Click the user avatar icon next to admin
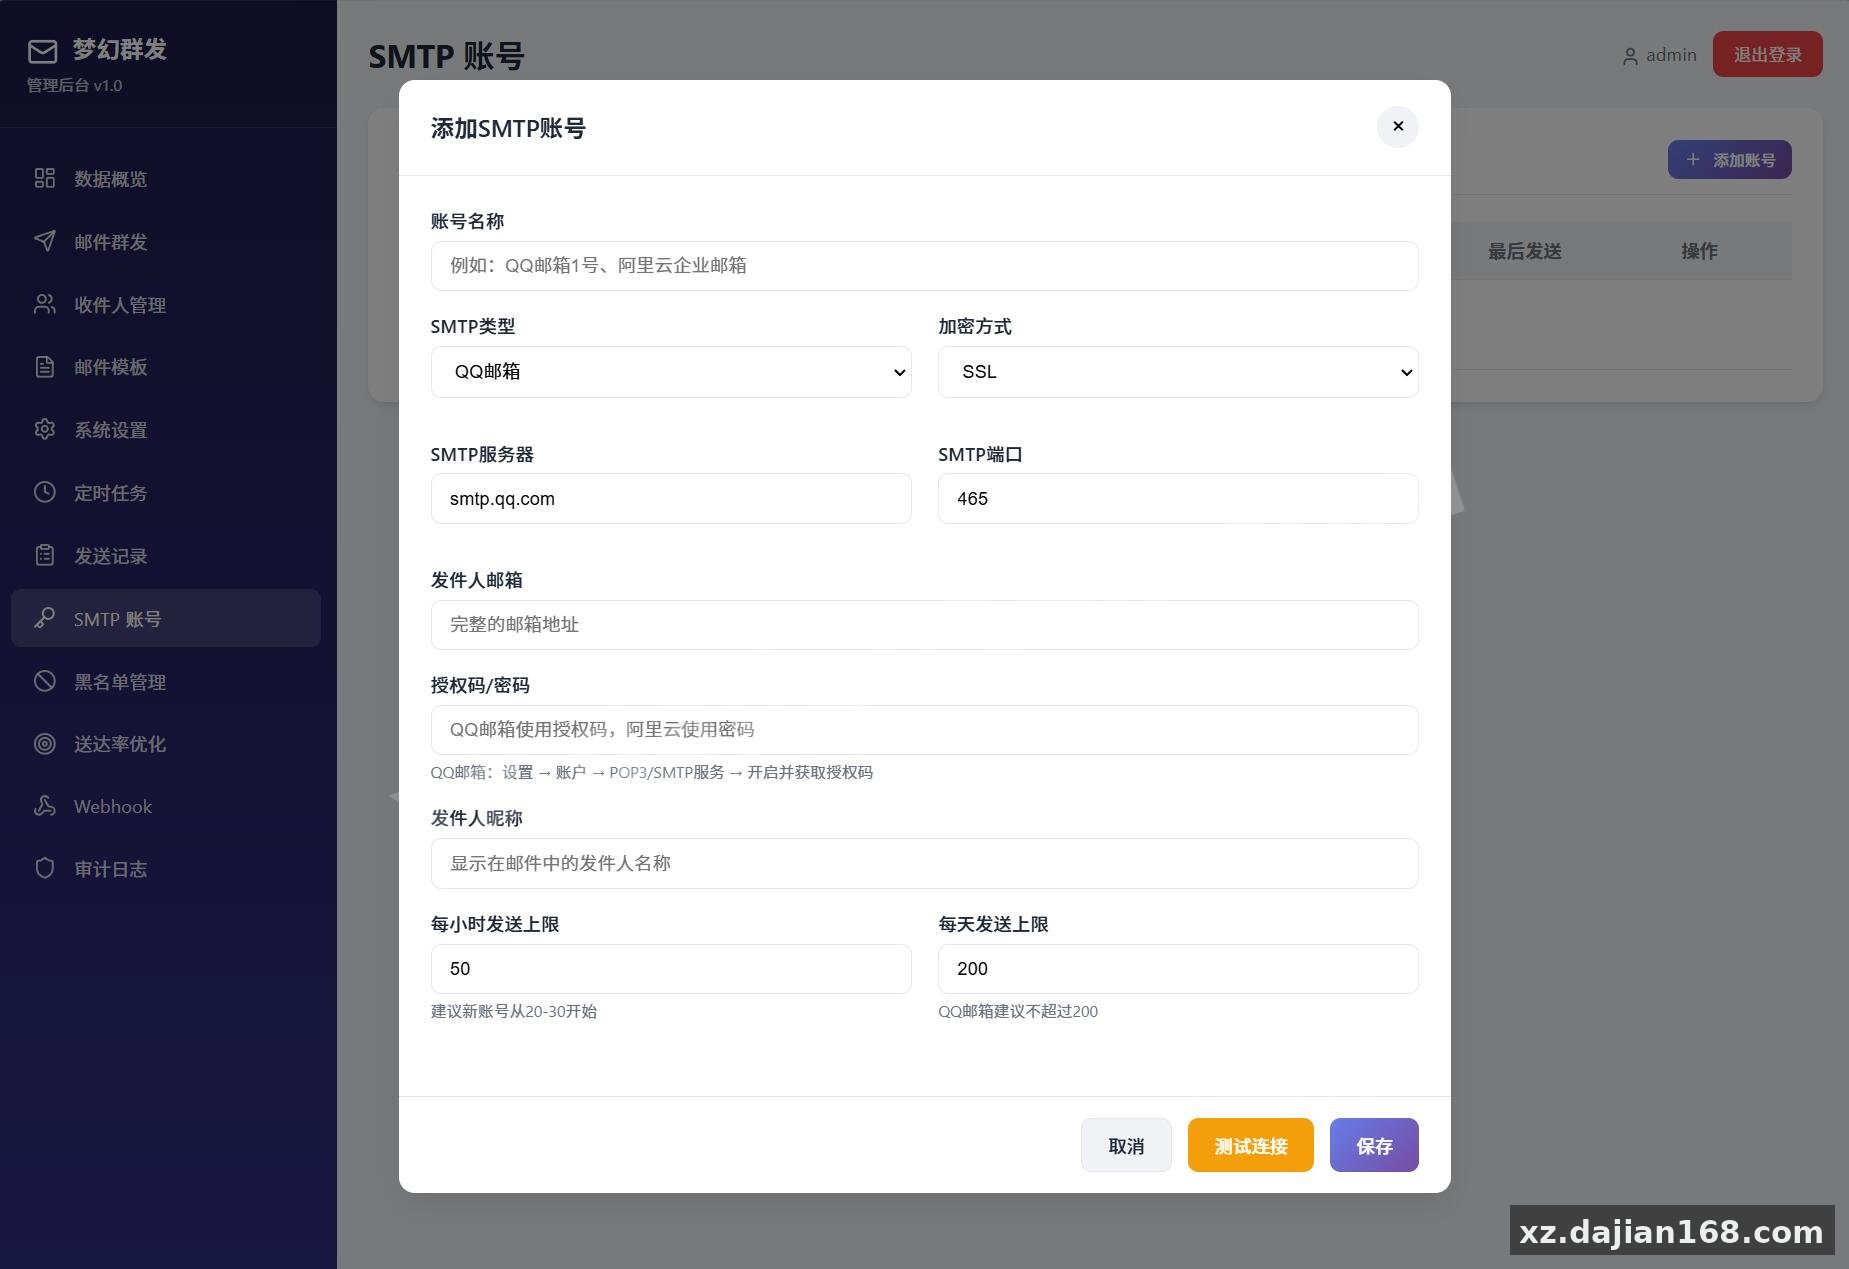Viewport: 1849px width, 1269px height. pyautogui.click(x=1630, y=56)
